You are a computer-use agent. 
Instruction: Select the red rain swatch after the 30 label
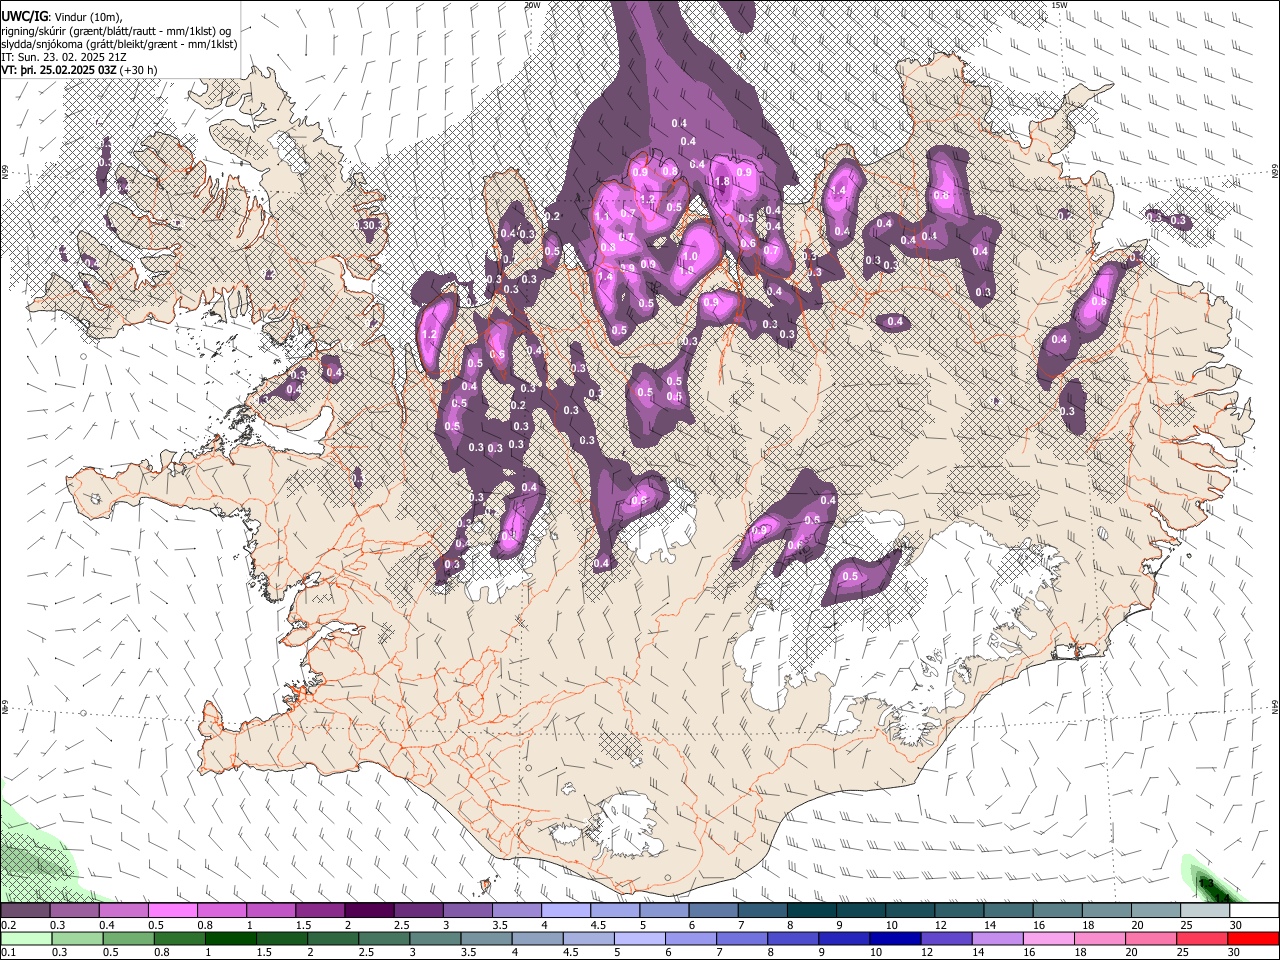[1252, 939]
